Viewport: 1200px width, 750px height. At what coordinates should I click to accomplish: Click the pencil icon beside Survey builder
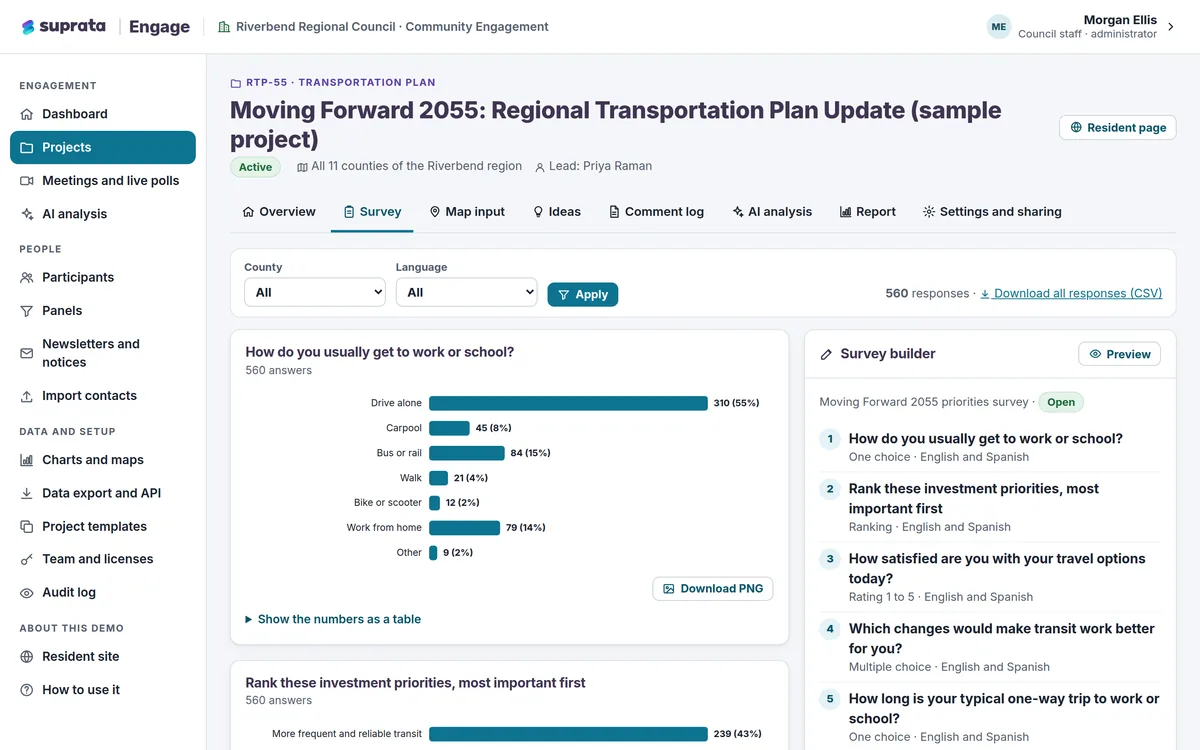click(826, 354)
